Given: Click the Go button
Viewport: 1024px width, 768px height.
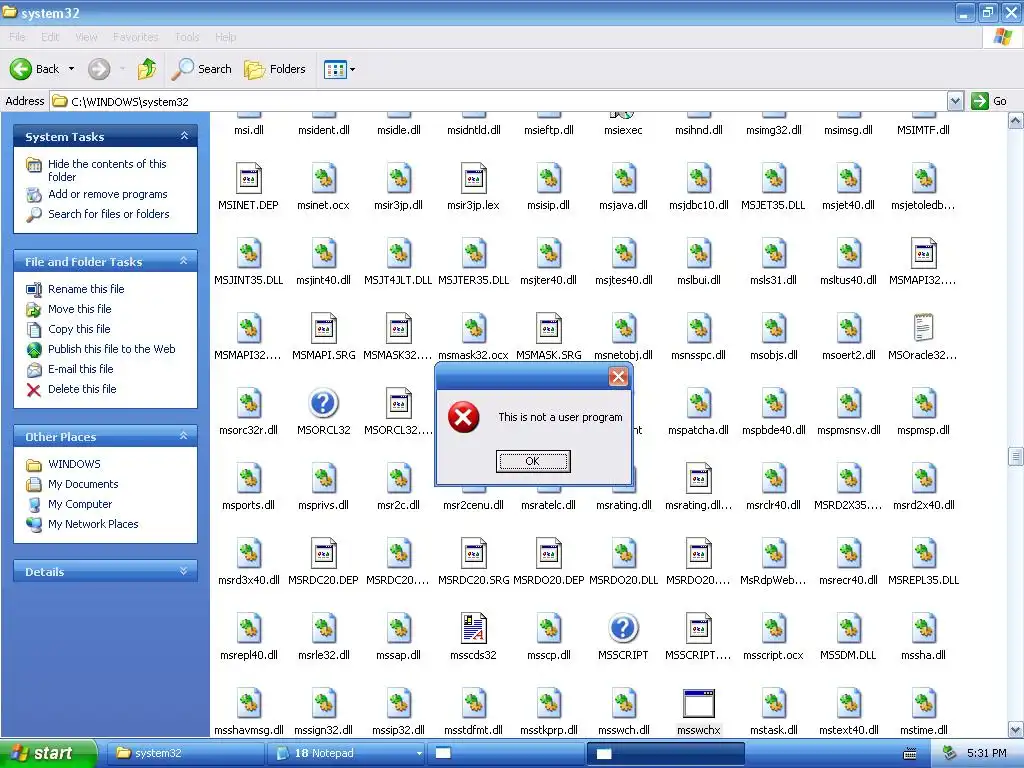Looking at the screenshot, I should [989, 101].
